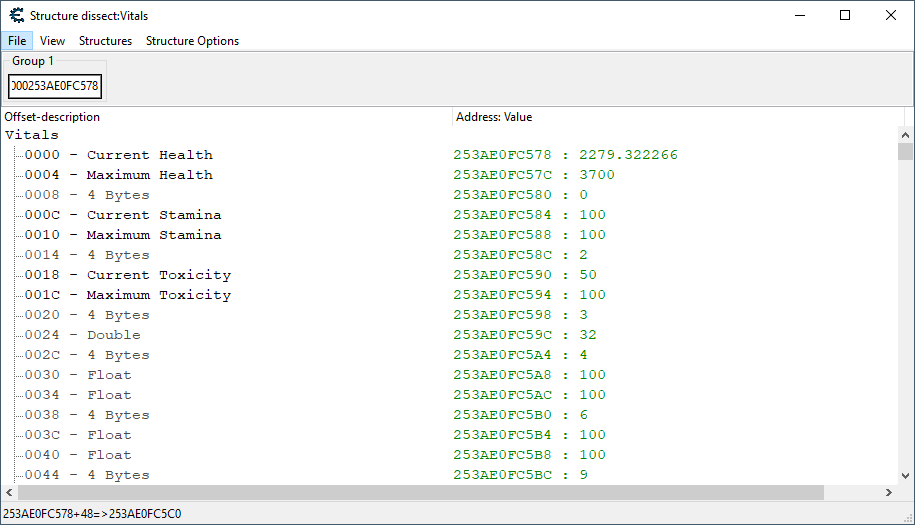Image resolution: width=915 pixels, height=525 pixels.
Task: Click the horizontal scrollbar left arrow
Action: (9, 493)
